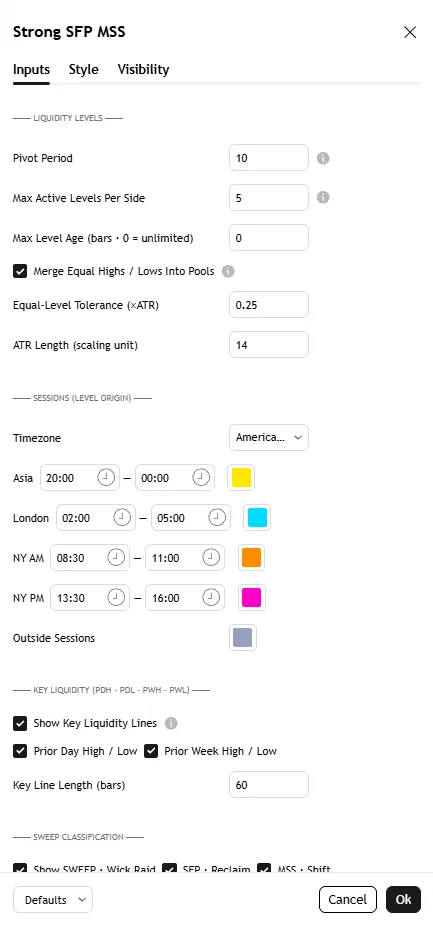Select the Strong SFP MSS title text
433x925 pixels.
tap(69, 32)
